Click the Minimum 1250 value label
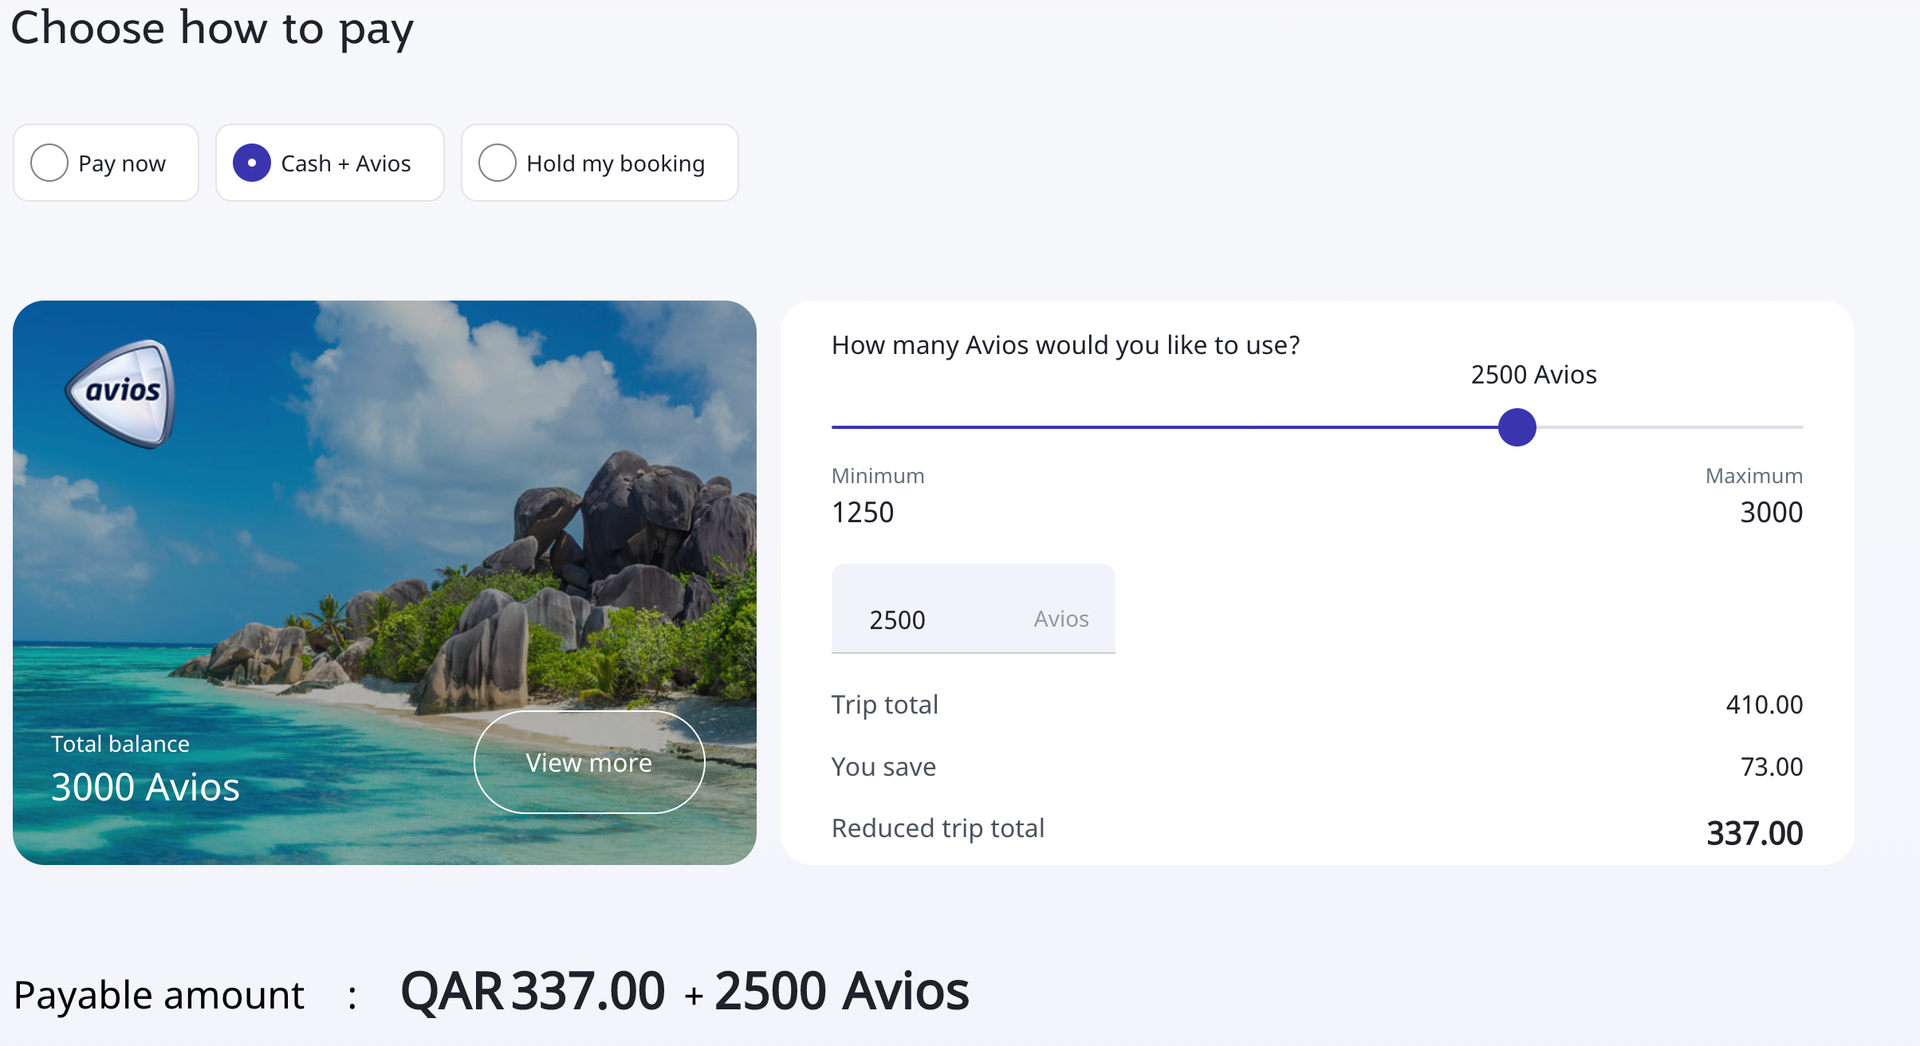The height and width of the screenshot is (1046, 1920). click(862, 512)
